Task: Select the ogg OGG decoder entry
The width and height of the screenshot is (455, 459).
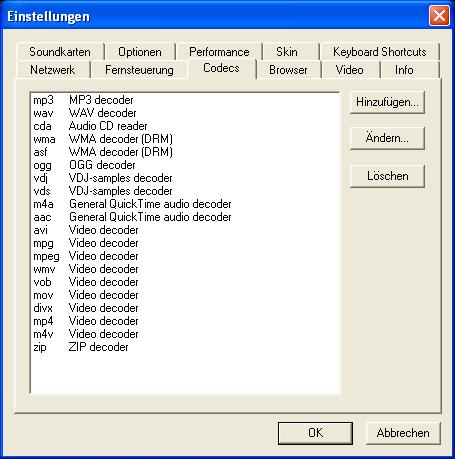Action: coord(185,165)
